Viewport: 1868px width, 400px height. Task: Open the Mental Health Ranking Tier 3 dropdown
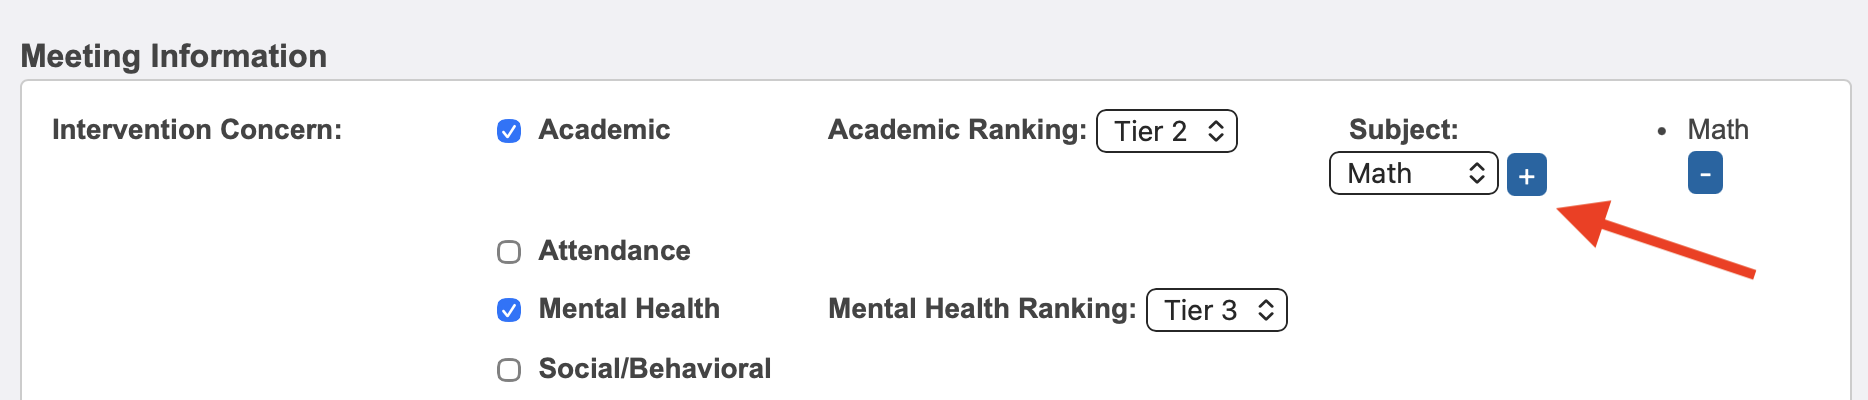(1216, 310)
